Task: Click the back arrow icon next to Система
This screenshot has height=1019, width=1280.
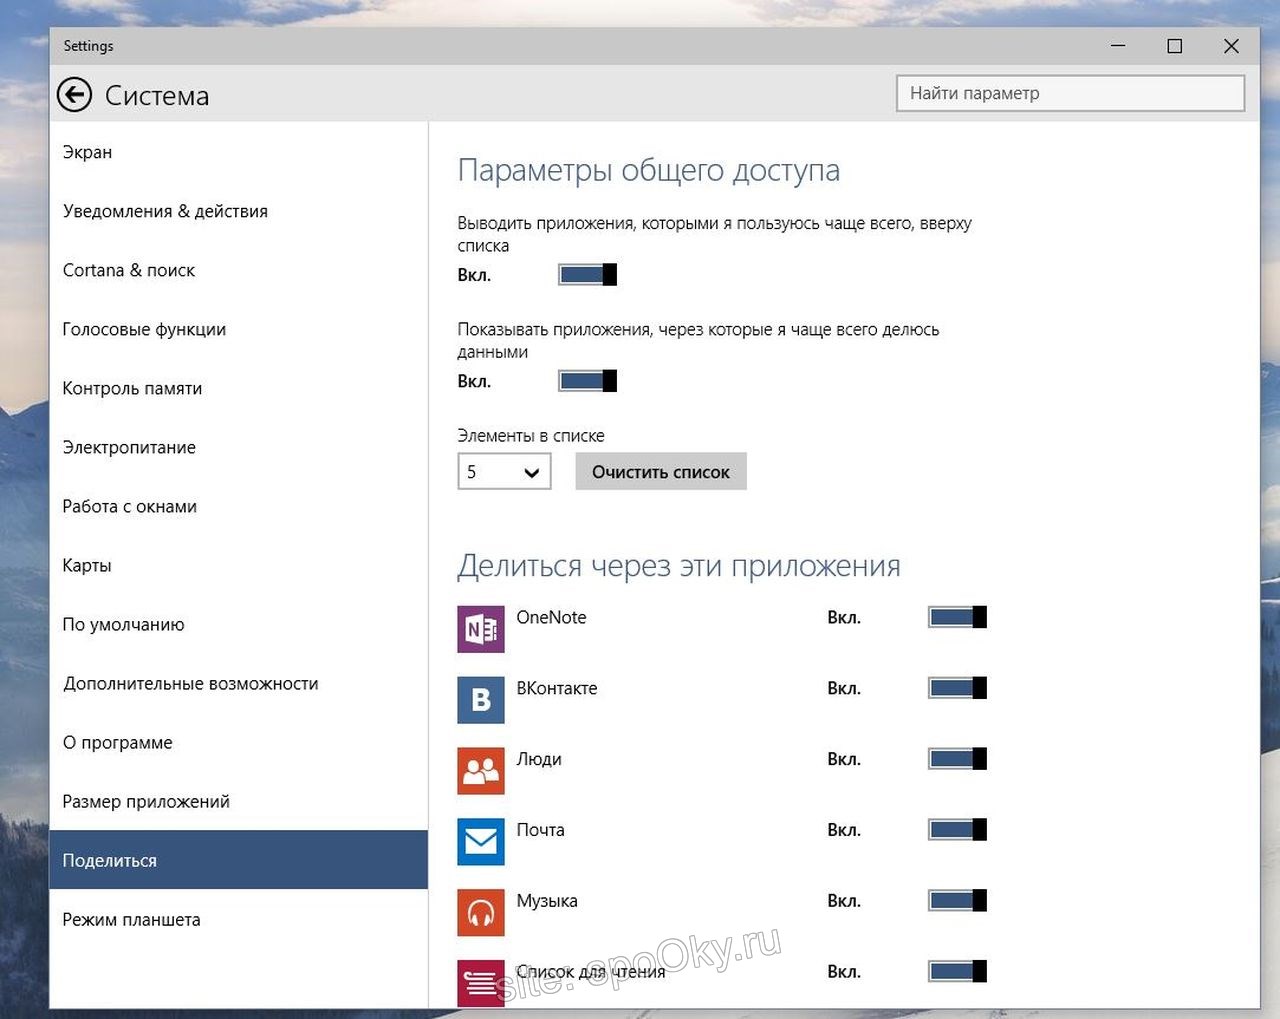Action: (x=74, y=95)
